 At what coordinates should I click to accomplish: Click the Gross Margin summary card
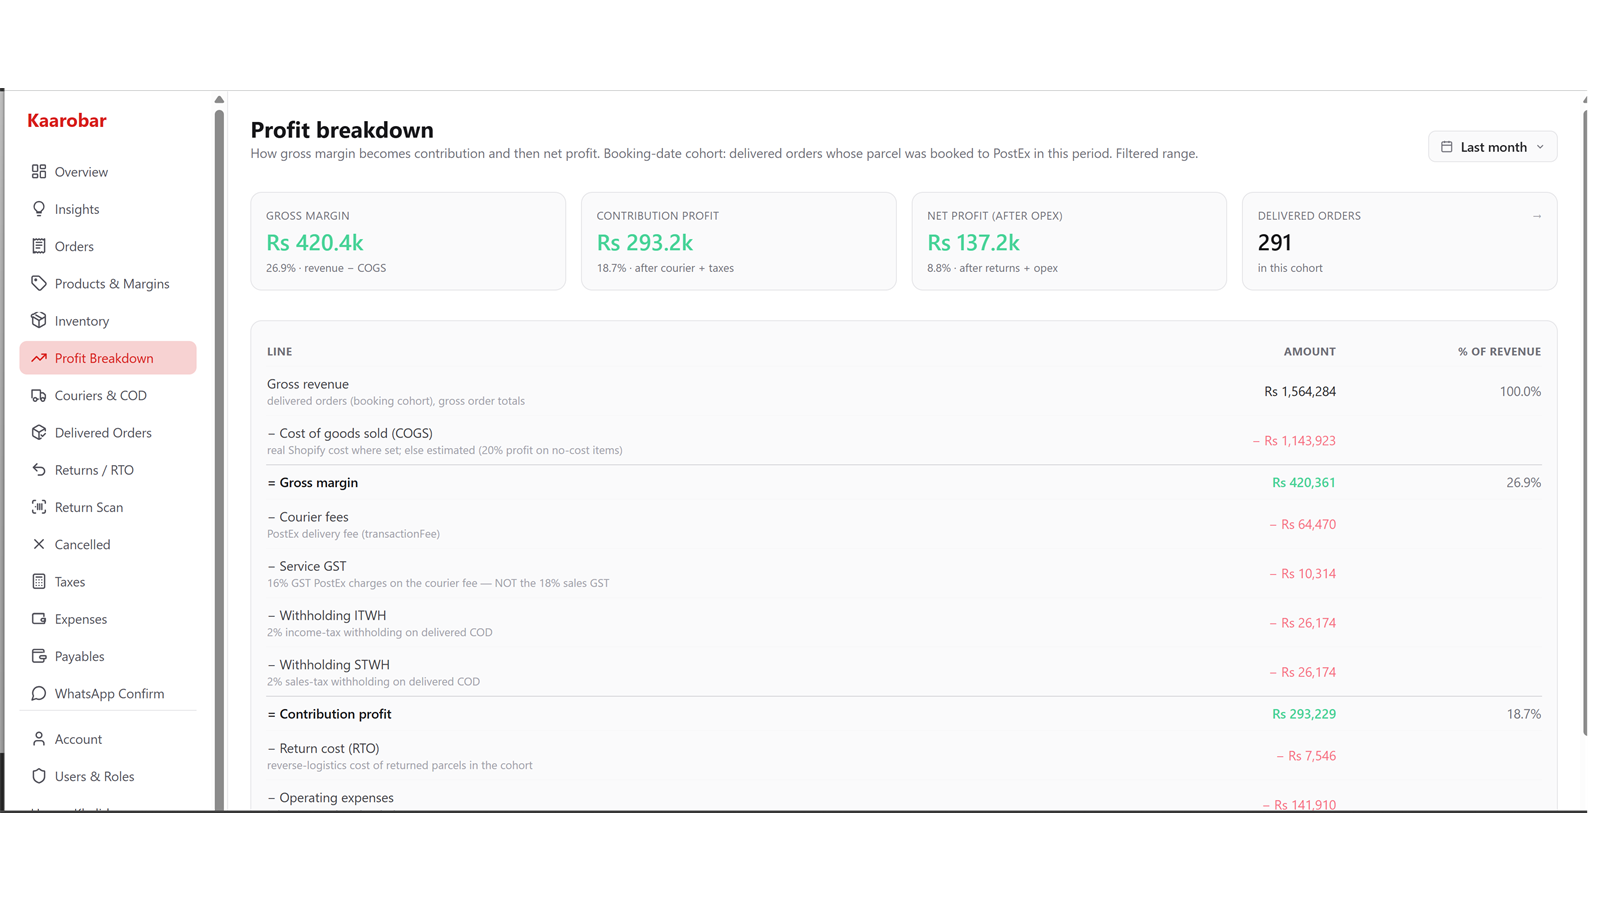[408, 241]
